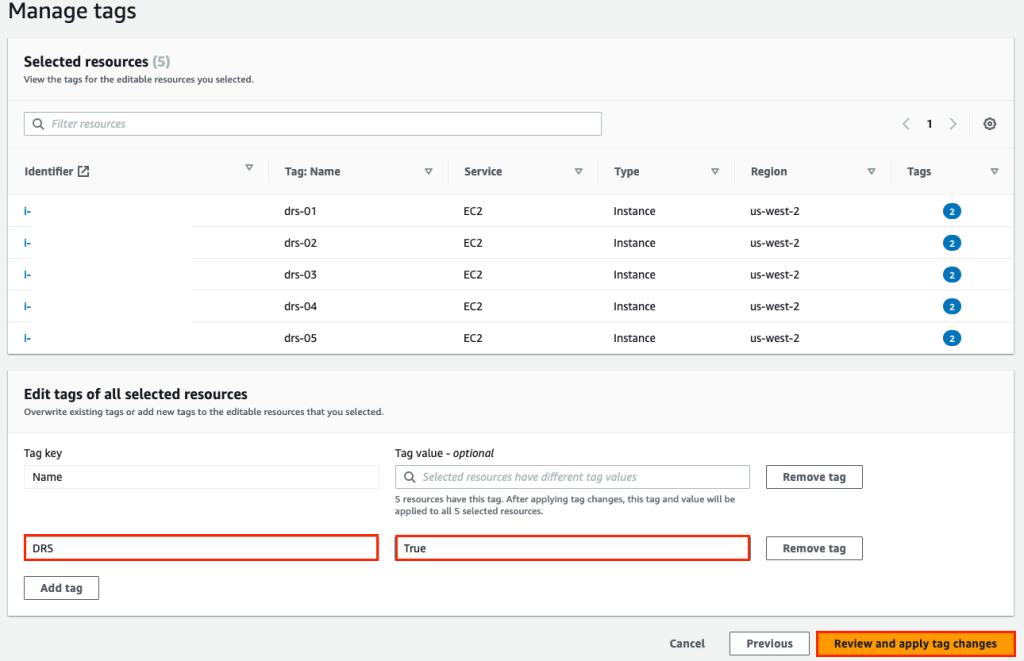Viewport: 1024px width, 661px height.
Task: Open the Region column filter dropdown
Action: pyautogui.click(x=870, y=171)
